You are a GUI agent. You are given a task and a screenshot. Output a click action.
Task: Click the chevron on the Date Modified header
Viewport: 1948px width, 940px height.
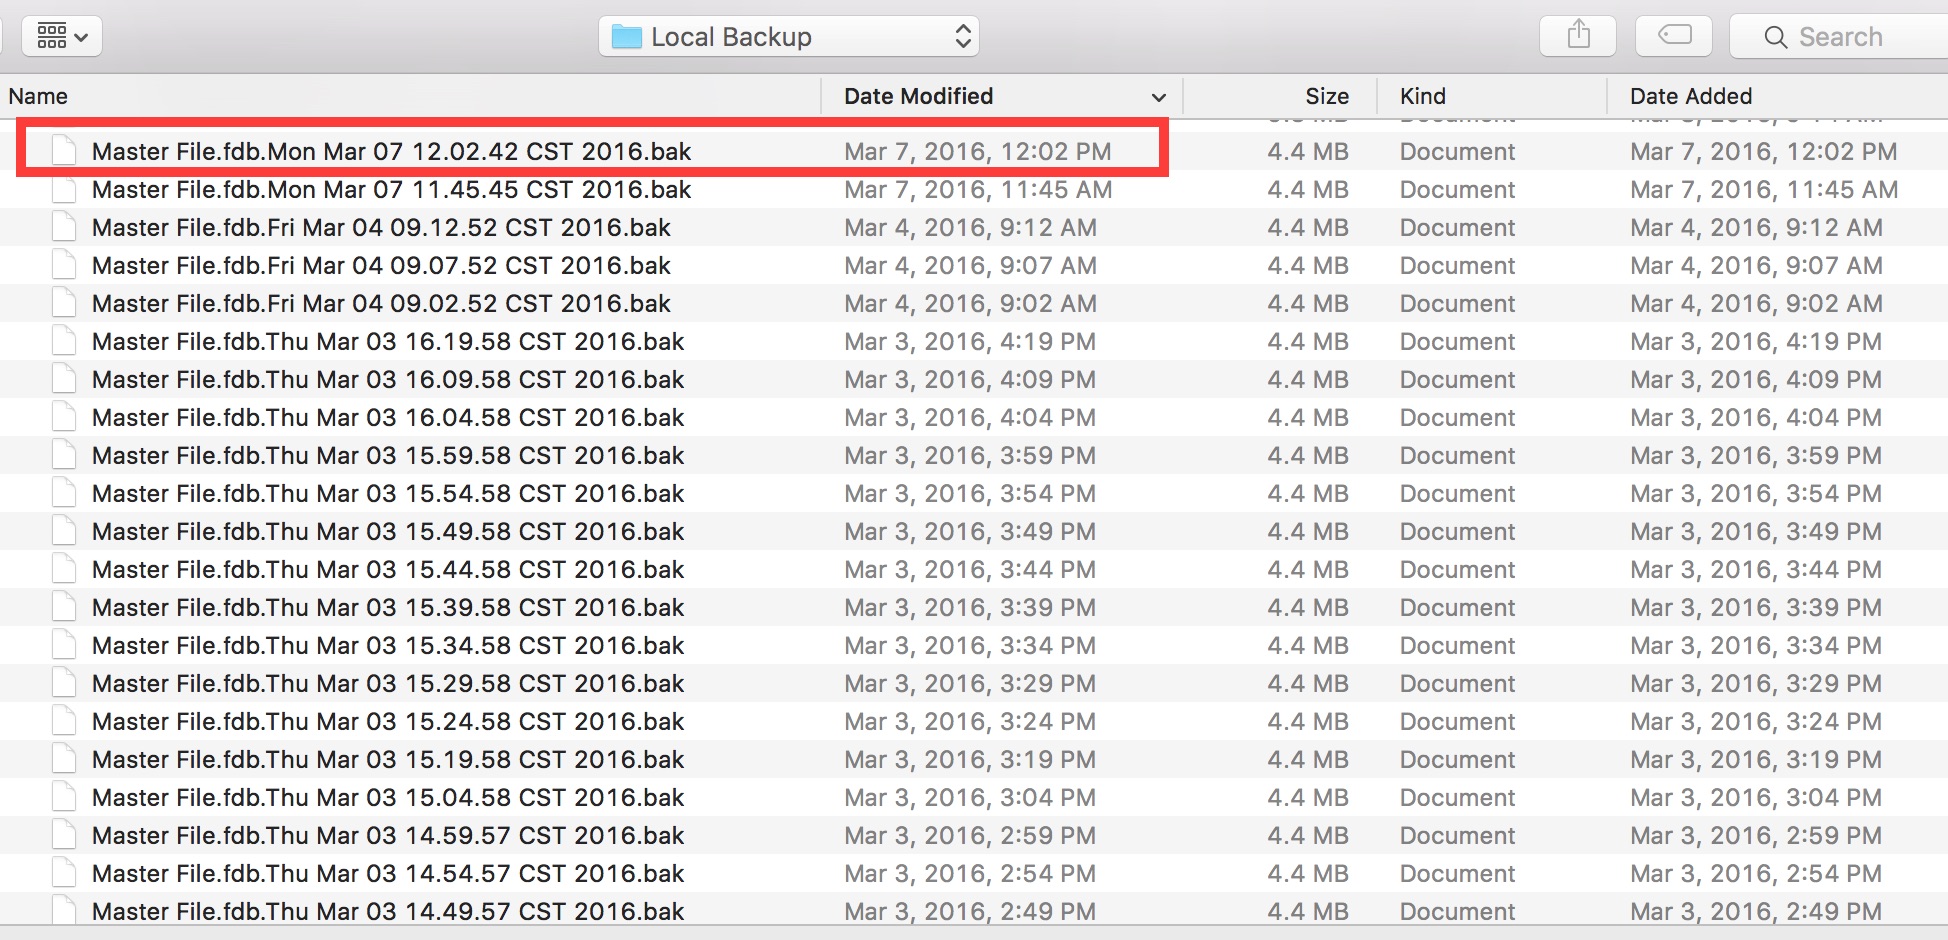pyautogui.click(x=1158, y=97)
